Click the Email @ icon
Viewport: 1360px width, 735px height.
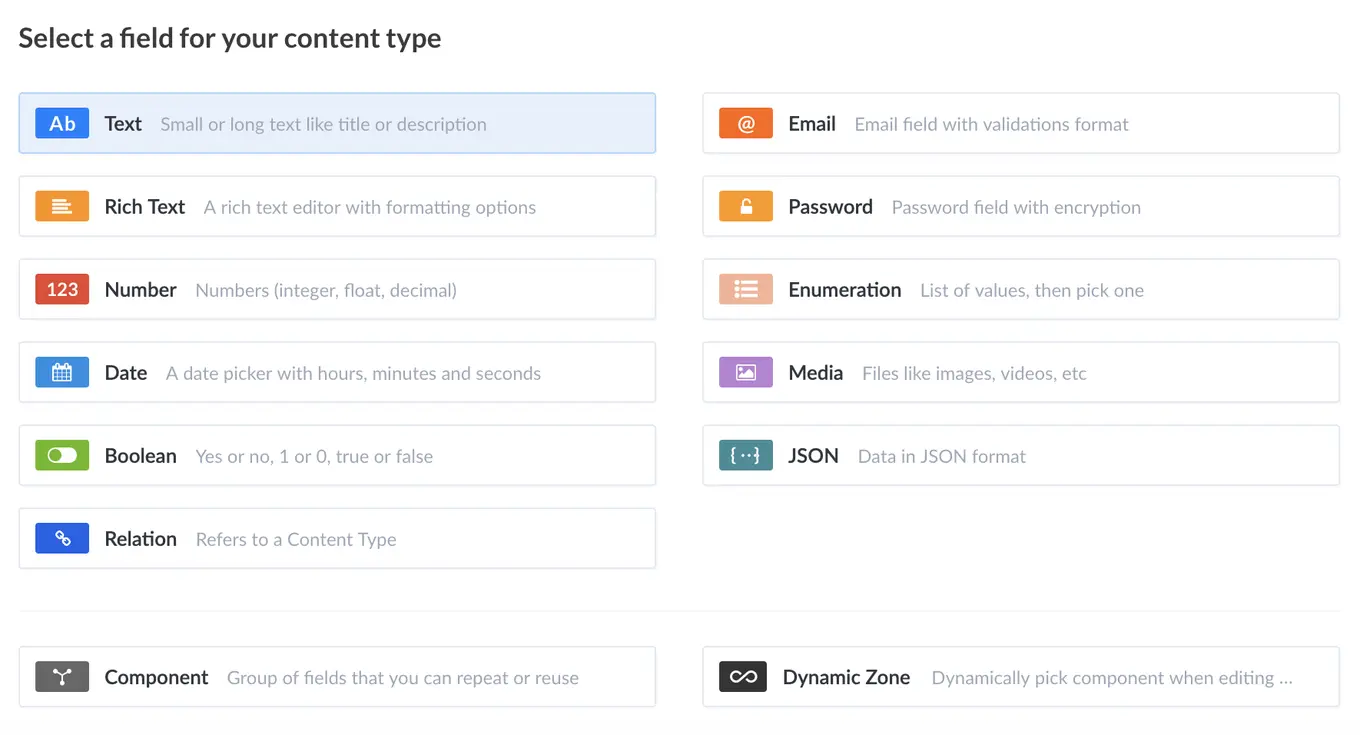click(745, 123)
